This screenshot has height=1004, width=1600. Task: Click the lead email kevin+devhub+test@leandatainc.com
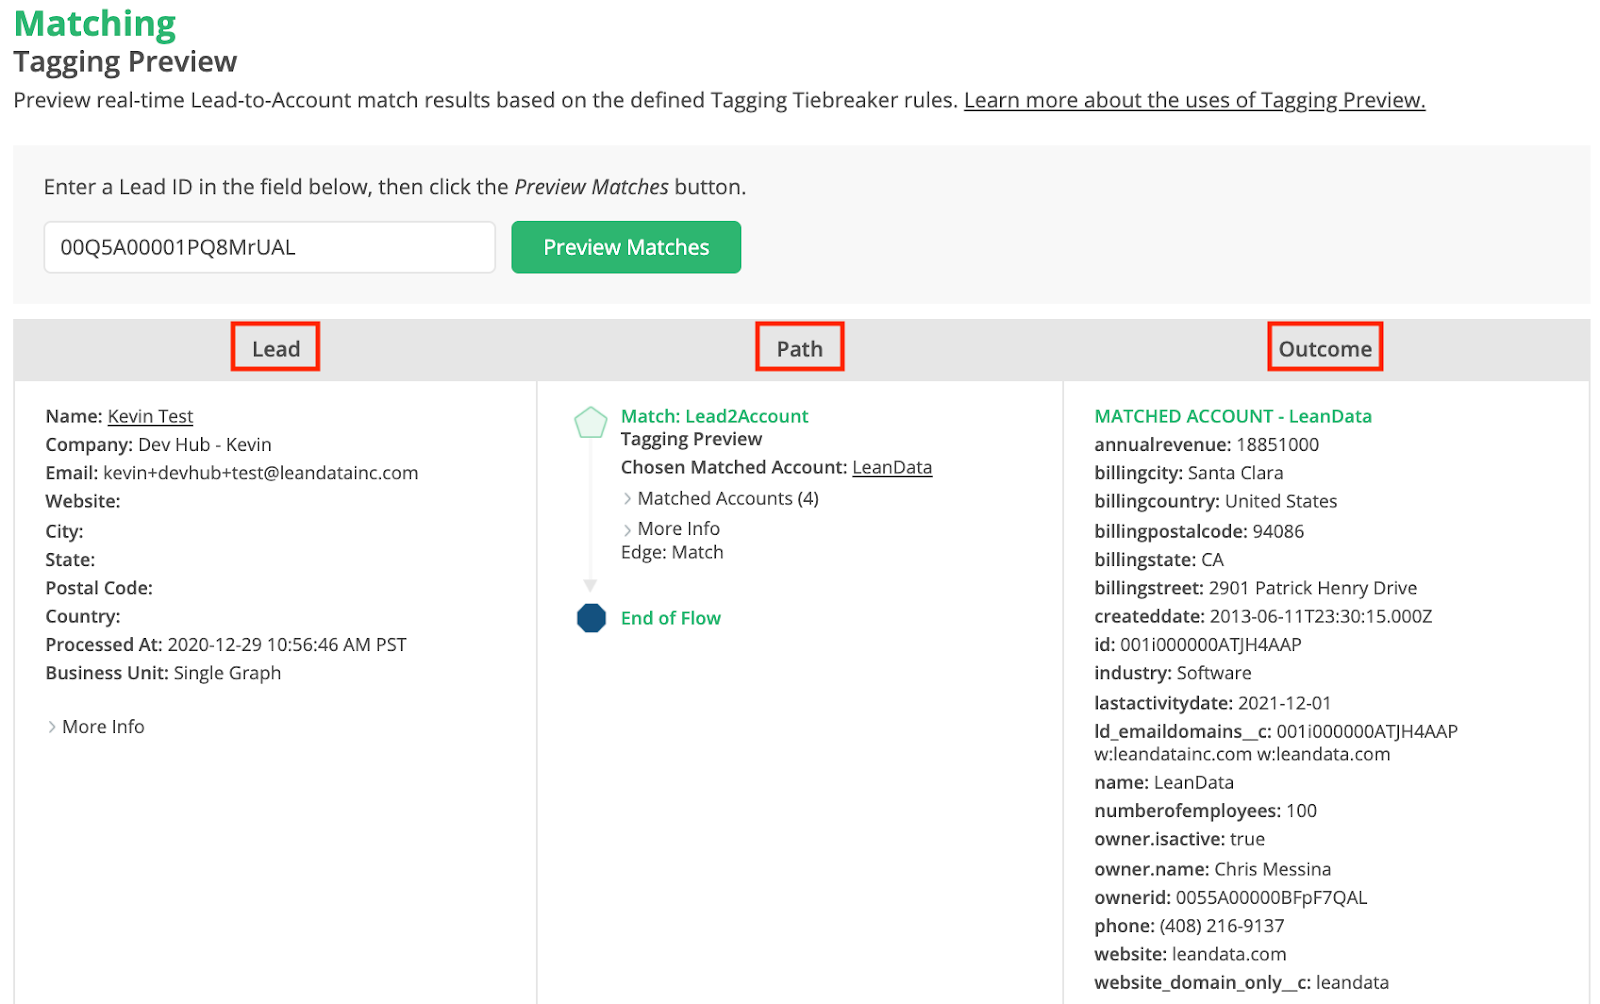[261, 473]
